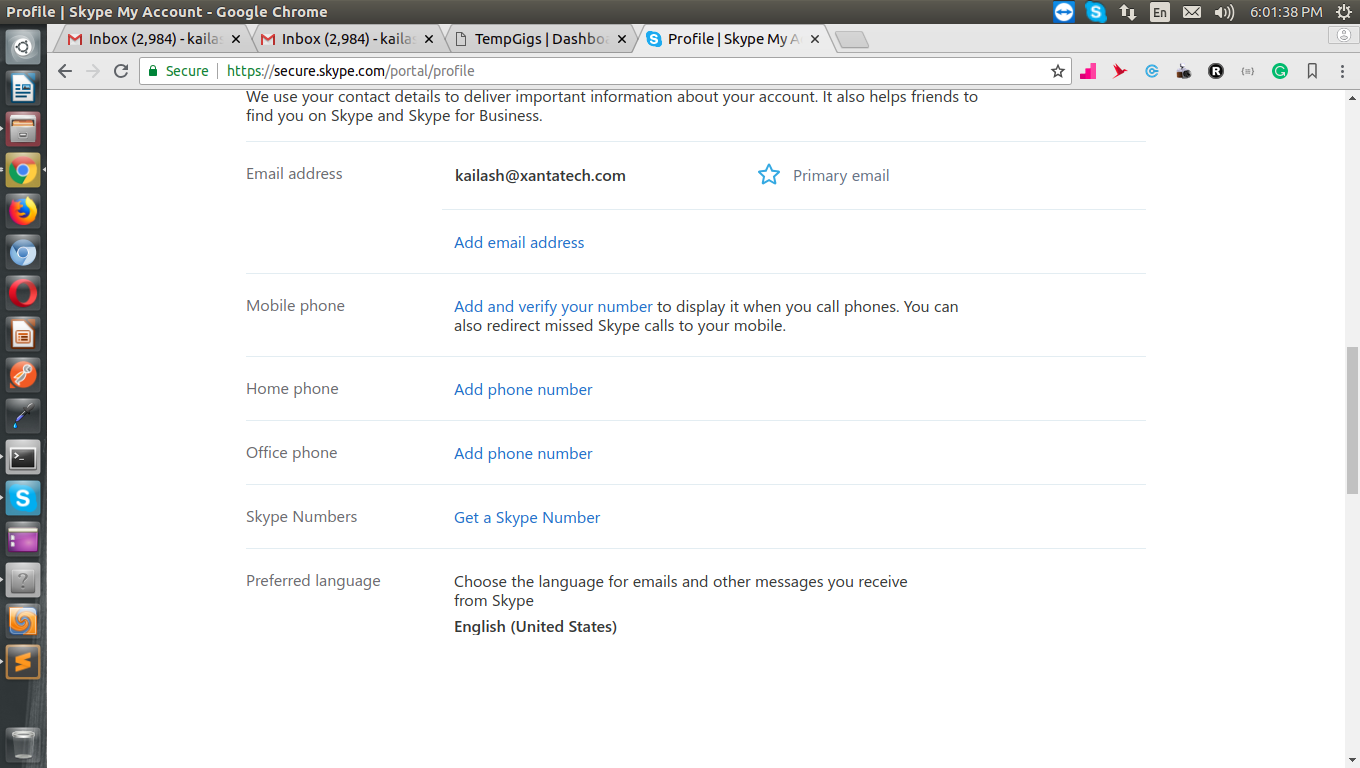Open the camera extension icon

point(1184,71)
